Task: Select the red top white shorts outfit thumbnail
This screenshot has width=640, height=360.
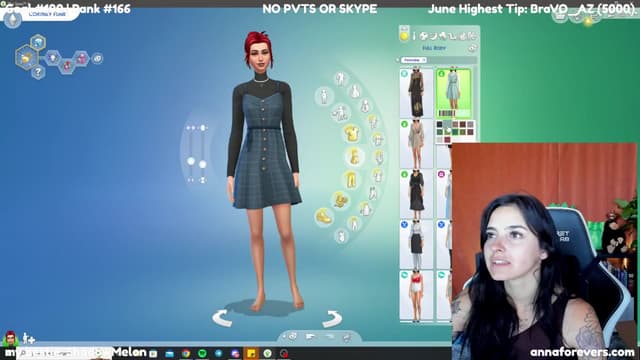Action: (416, 295)
